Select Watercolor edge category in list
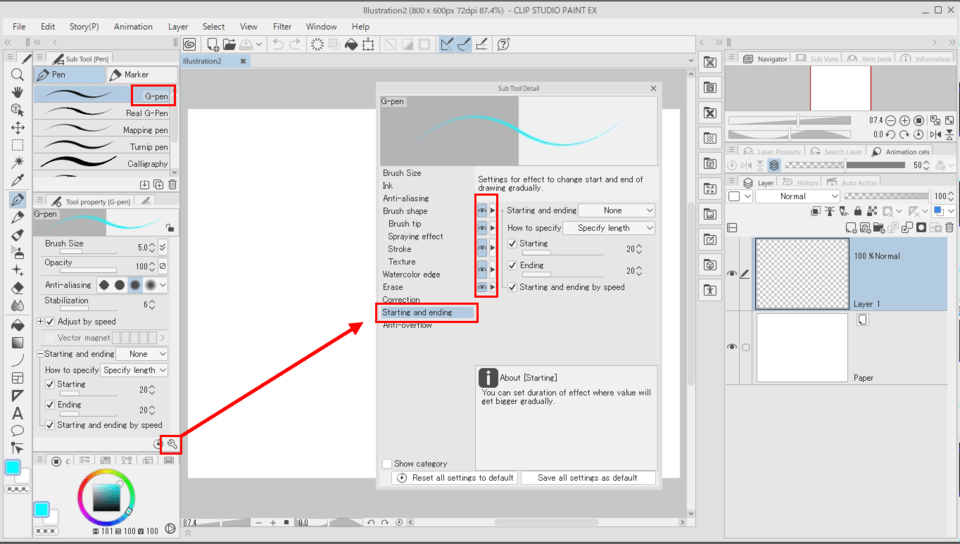Screen dimensions: 960x544 411,275
